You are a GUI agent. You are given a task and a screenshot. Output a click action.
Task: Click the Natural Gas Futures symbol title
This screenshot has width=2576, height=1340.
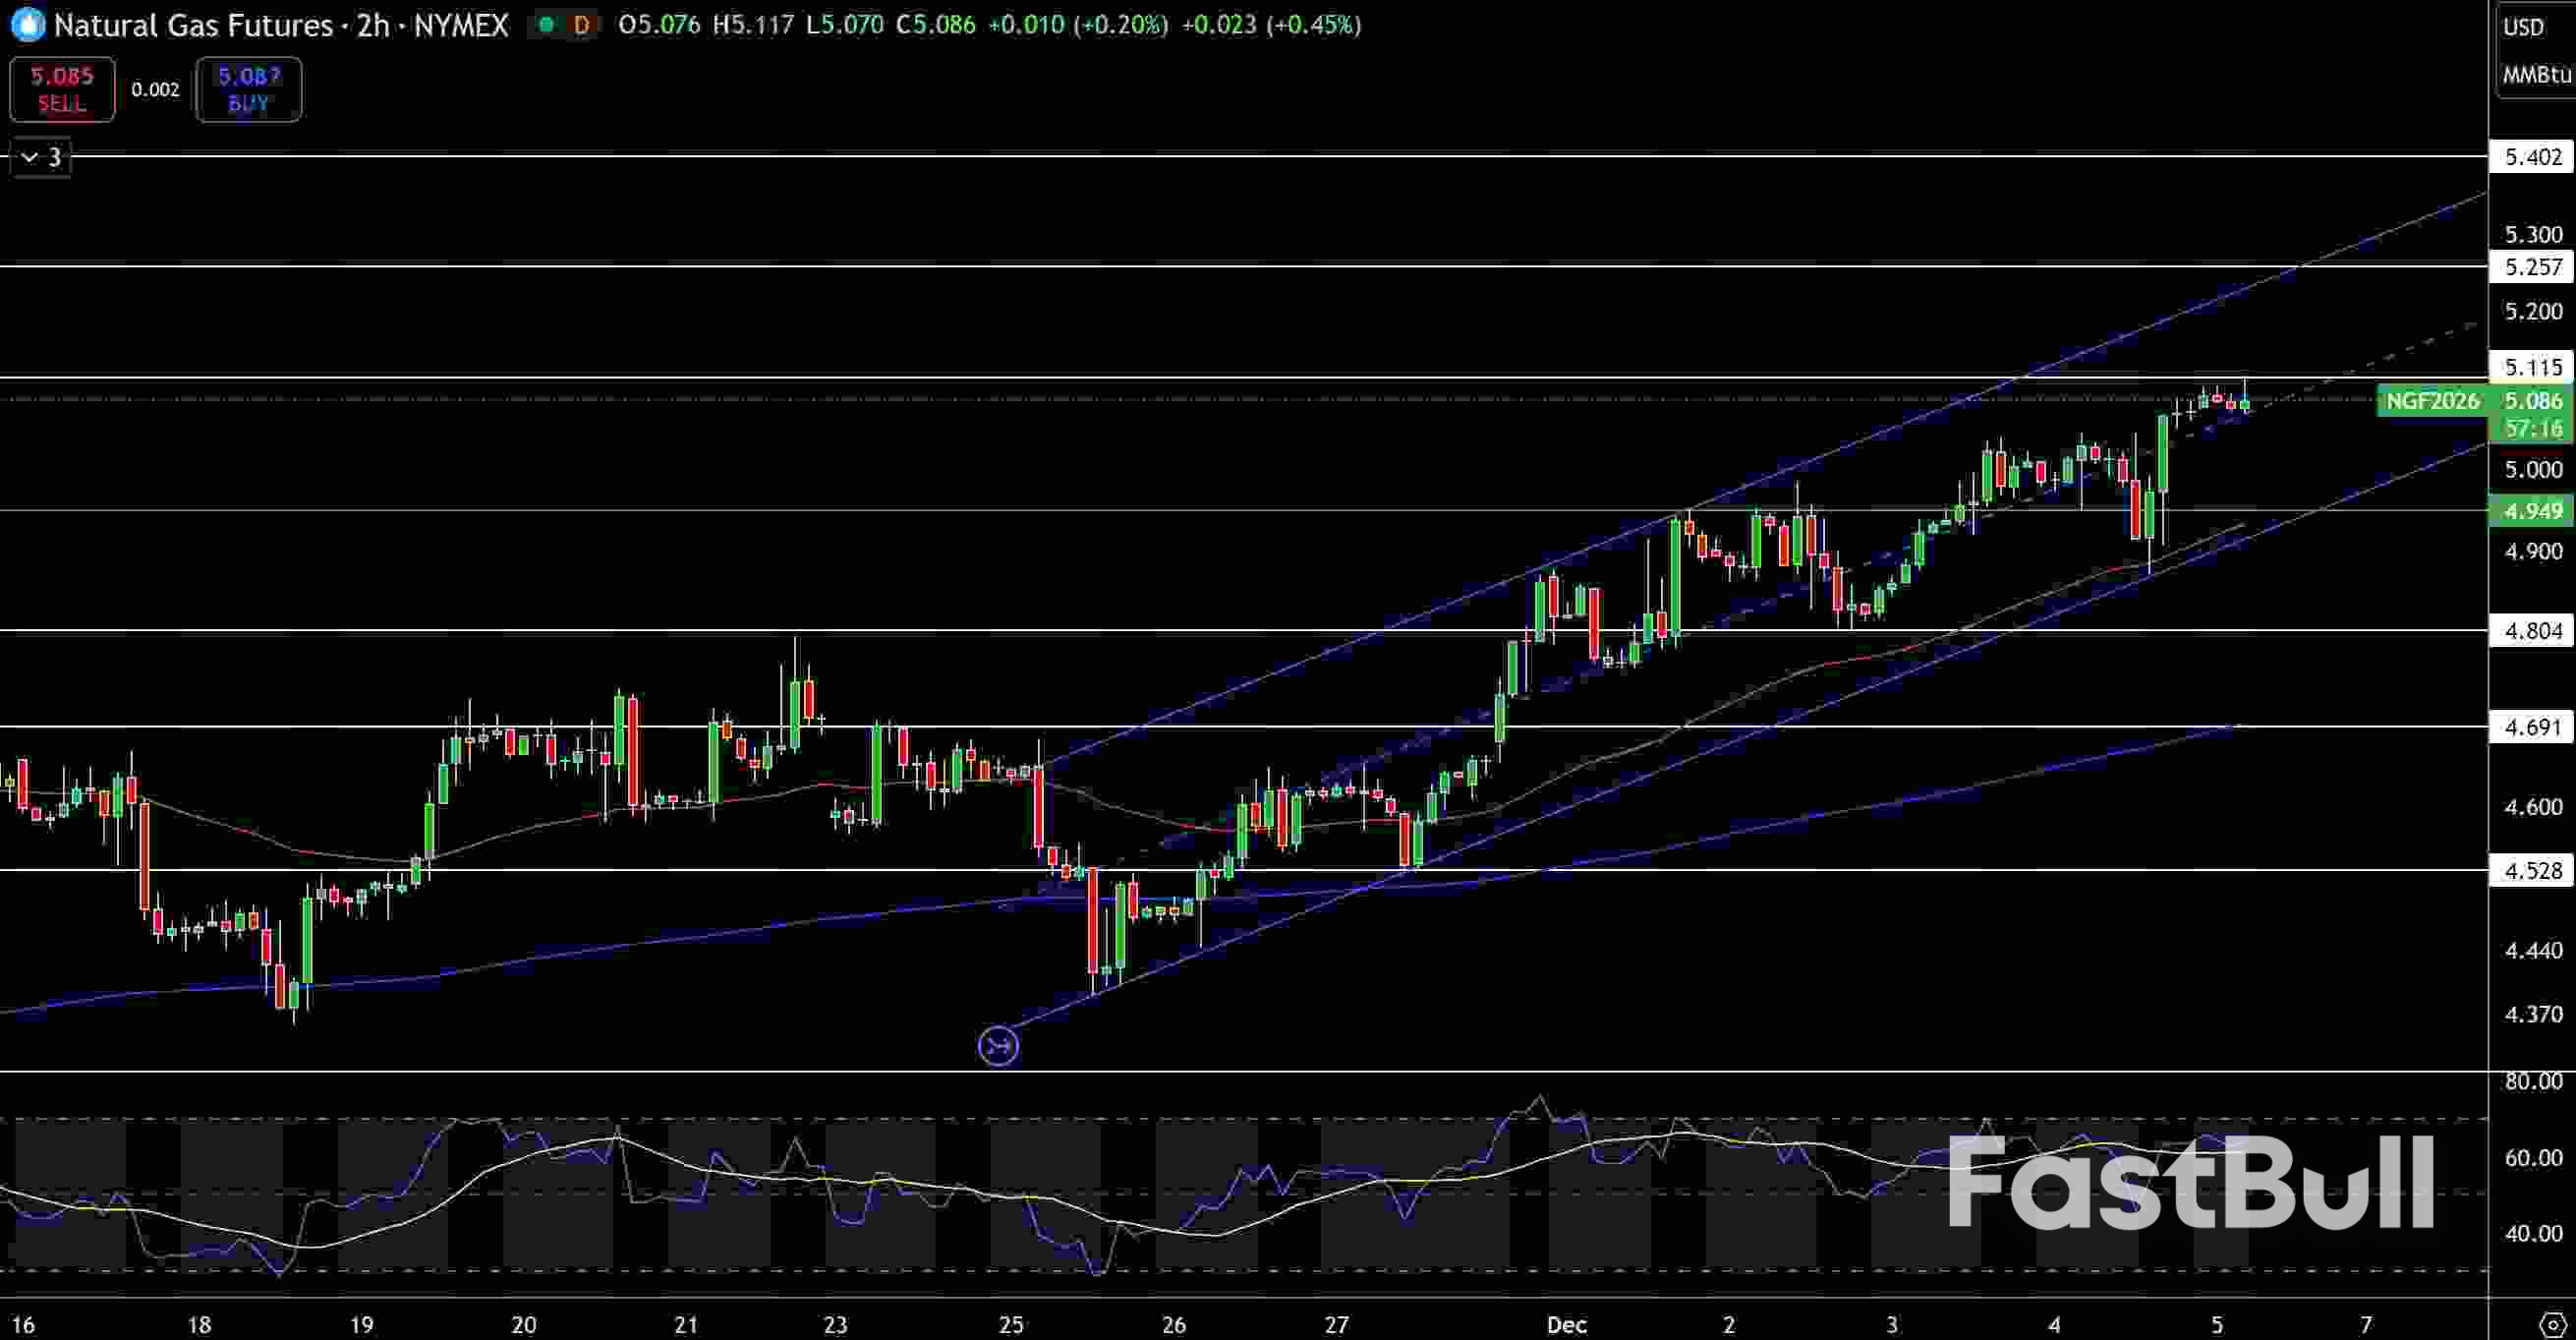192,25
